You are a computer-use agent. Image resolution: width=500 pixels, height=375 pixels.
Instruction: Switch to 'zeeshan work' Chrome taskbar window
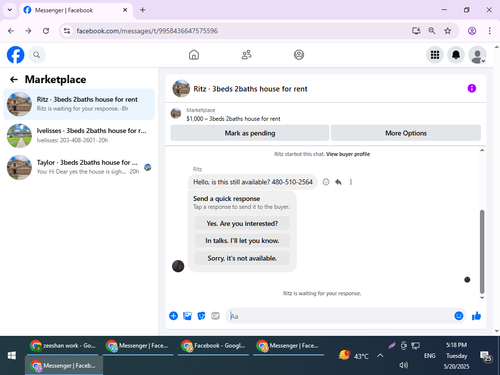63,346
